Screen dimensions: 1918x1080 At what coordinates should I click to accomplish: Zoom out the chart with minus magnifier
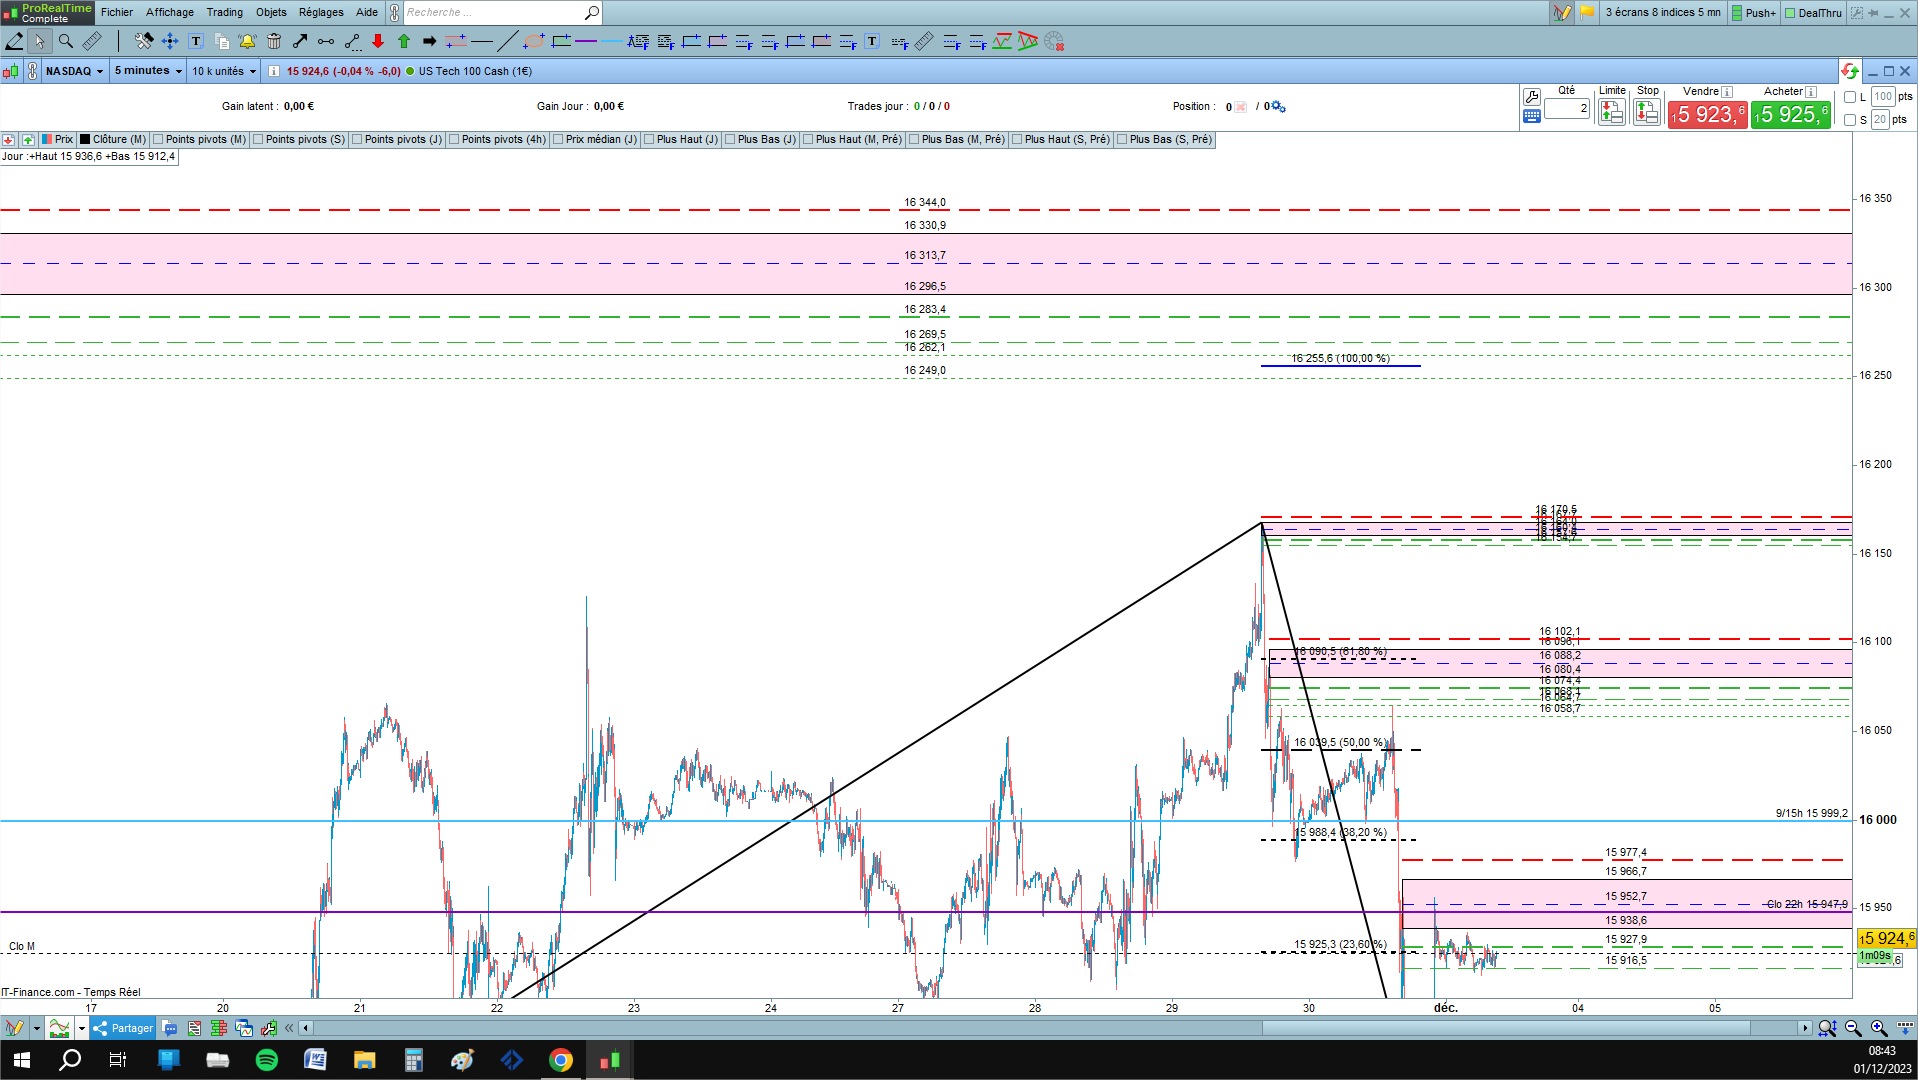point(1853,1028)
